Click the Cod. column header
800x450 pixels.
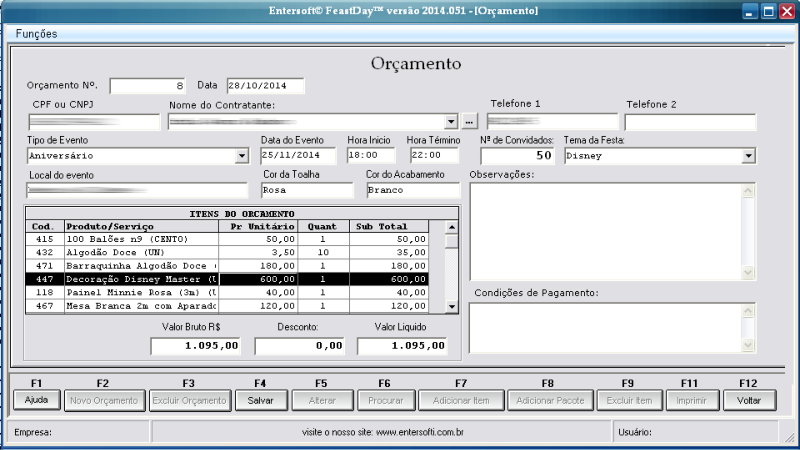[x=45, y=227]
